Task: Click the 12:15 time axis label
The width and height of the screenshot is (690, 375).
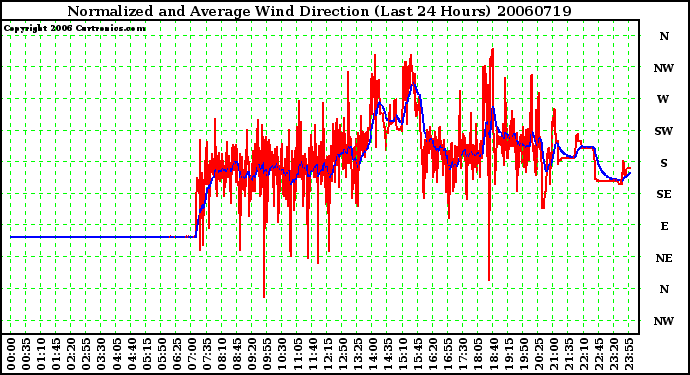Action: (x=327, y=354)
